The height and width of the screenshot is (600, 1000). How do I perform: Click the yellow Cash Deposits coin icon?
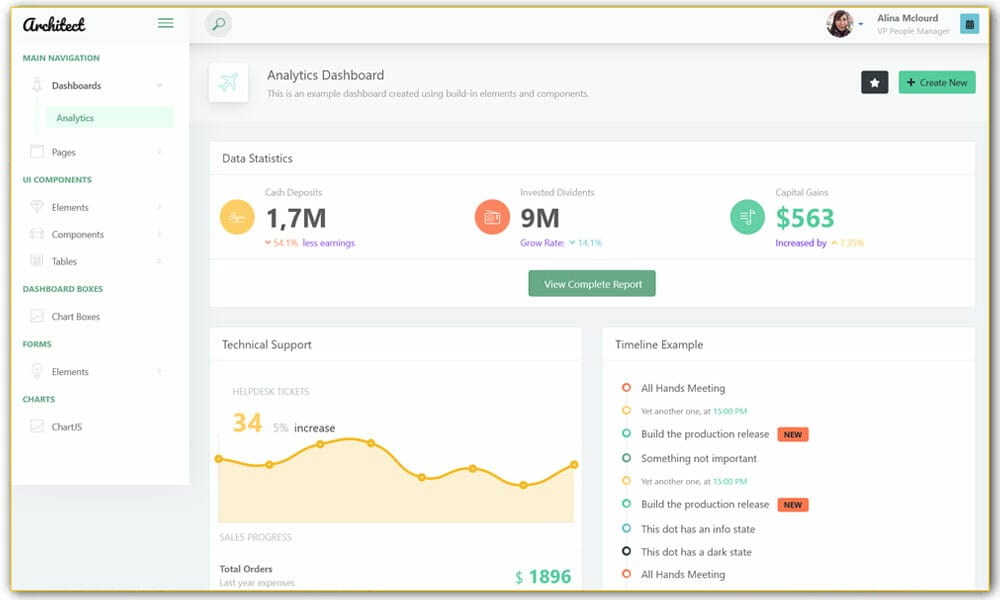click(x=236, y=216)
